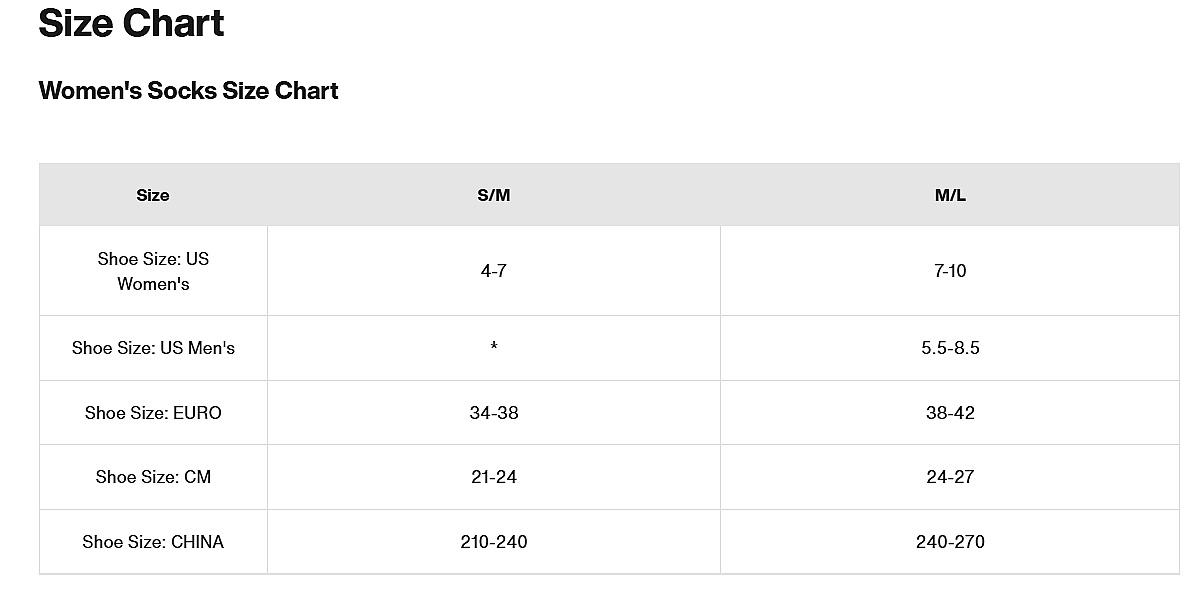Click the 210-240 CHINA size cell
The height and width of the screenshot is (594, 1203).
pos(494,542)
